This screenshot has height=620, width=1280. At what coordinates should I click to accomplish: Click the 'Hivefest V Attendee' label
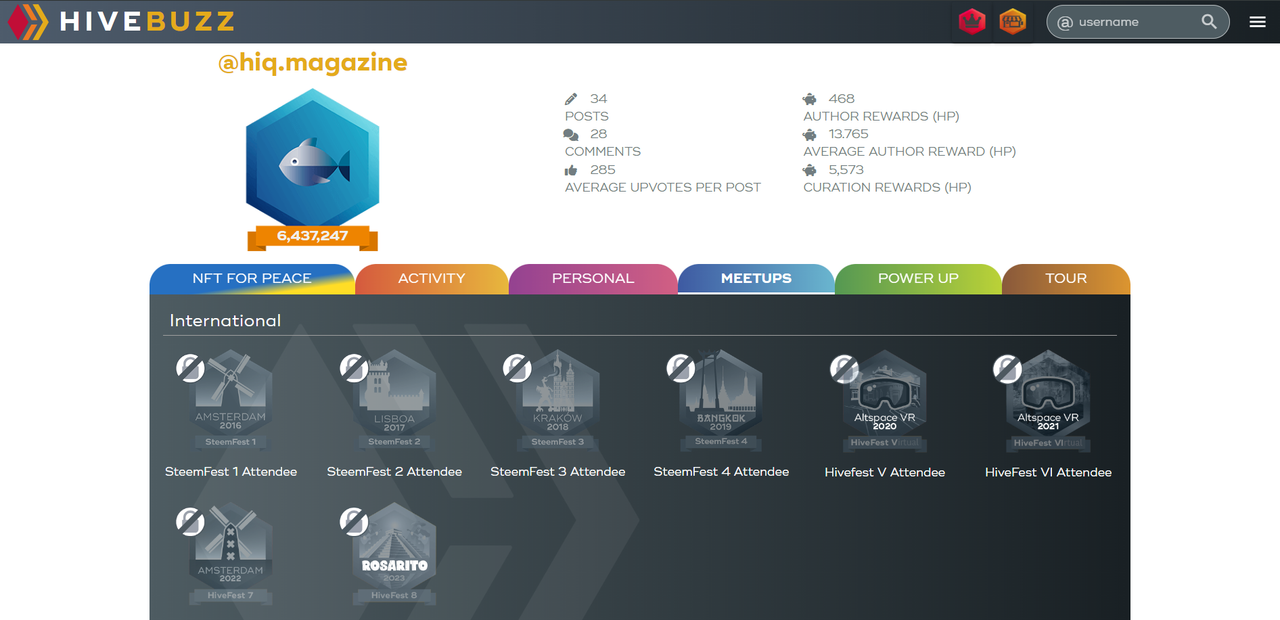tap(885, 472)
